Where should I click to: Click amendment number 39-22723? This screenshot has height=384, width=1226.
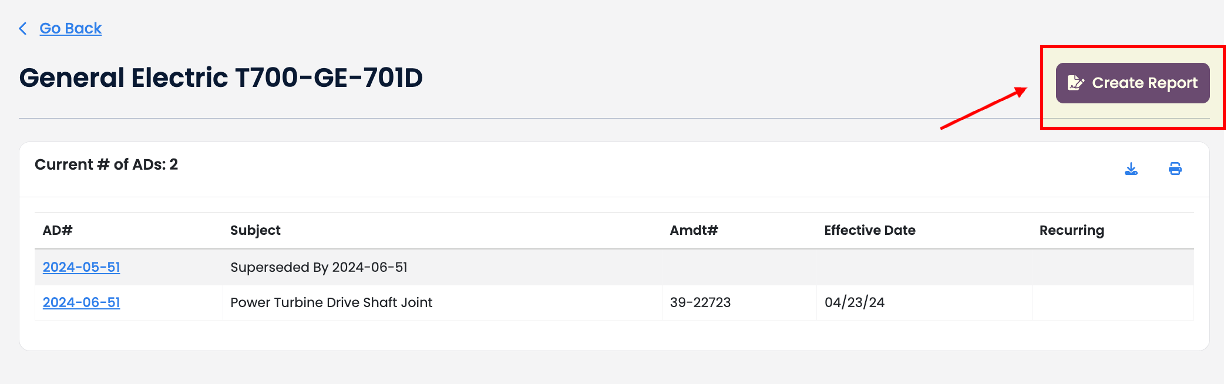click(700, 302)
